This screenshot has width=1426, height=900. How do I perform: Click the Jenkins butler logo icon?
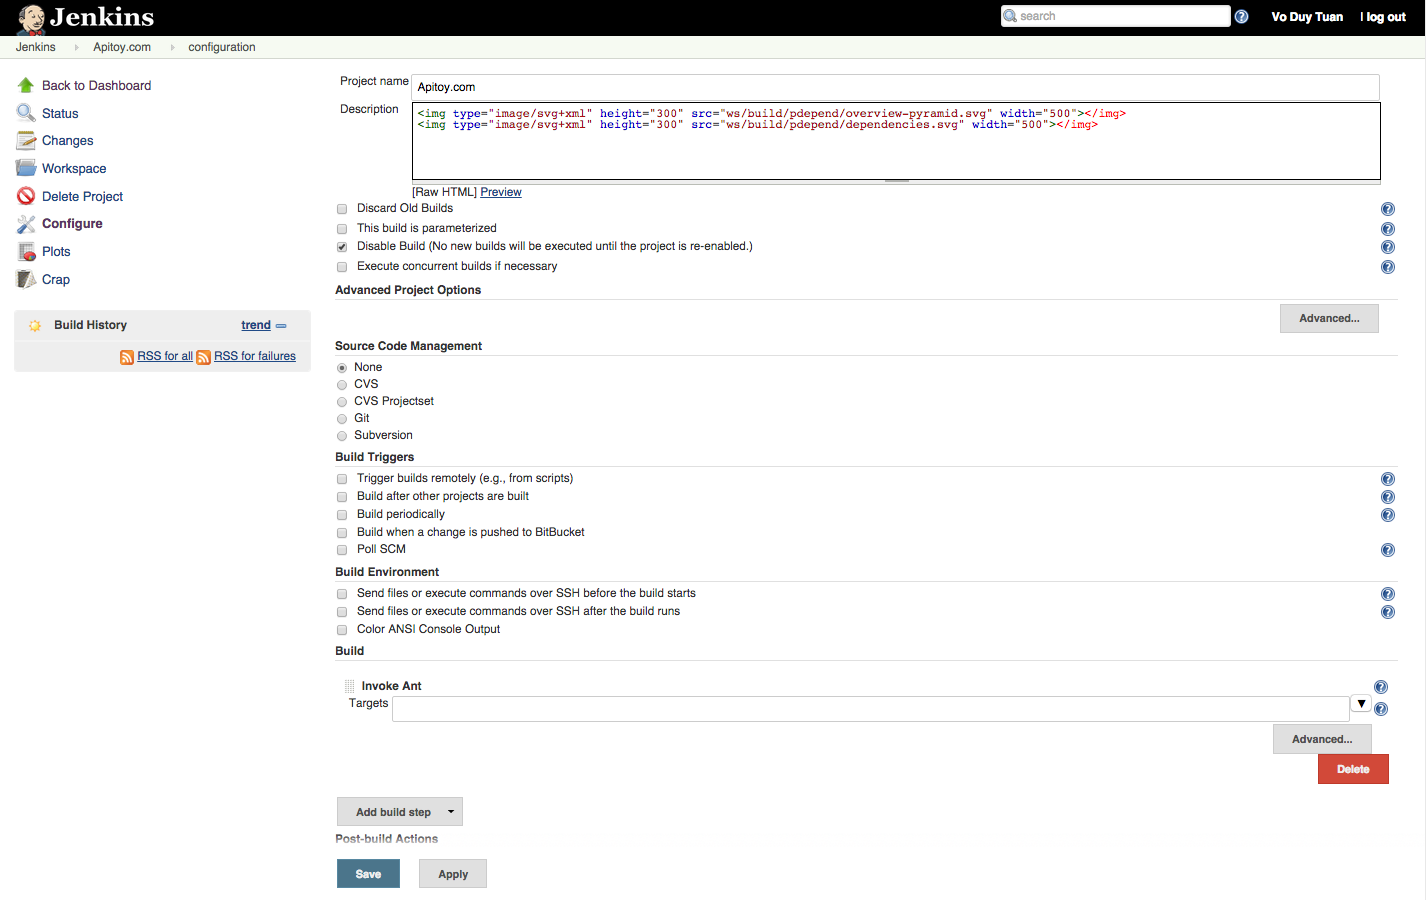point(31,18)
